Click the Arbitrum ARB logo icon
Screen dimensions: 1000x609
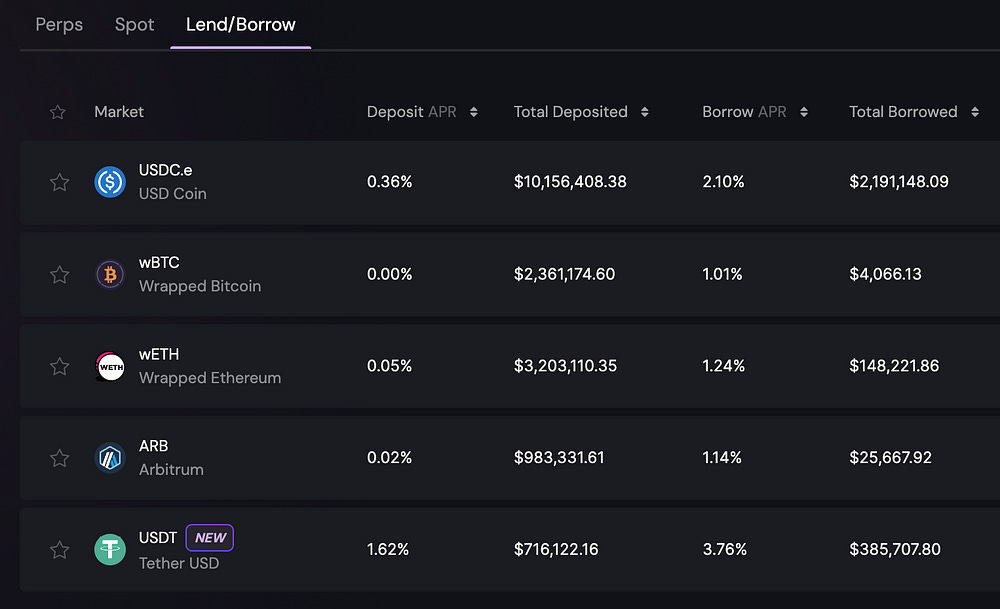tap(110, 458)
